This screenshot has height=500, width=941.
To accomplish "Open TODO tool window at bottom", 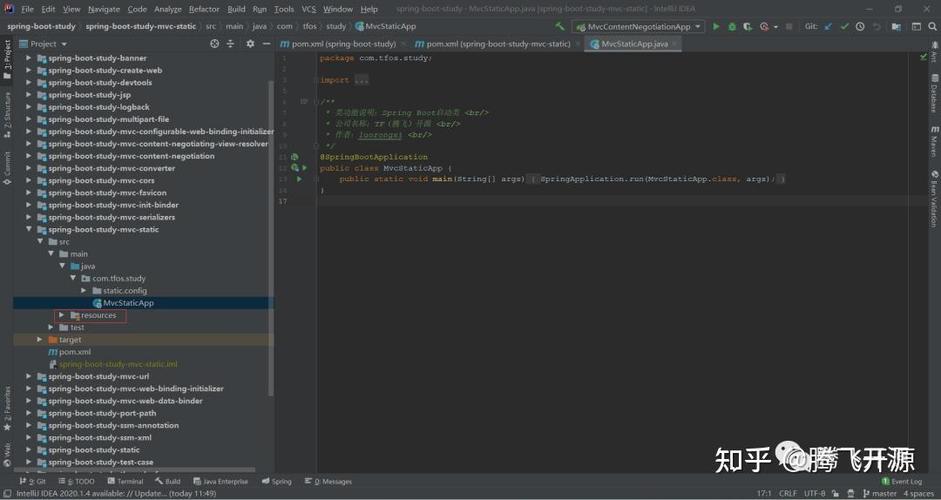I will pyautogui.click(x=77, y=481).
